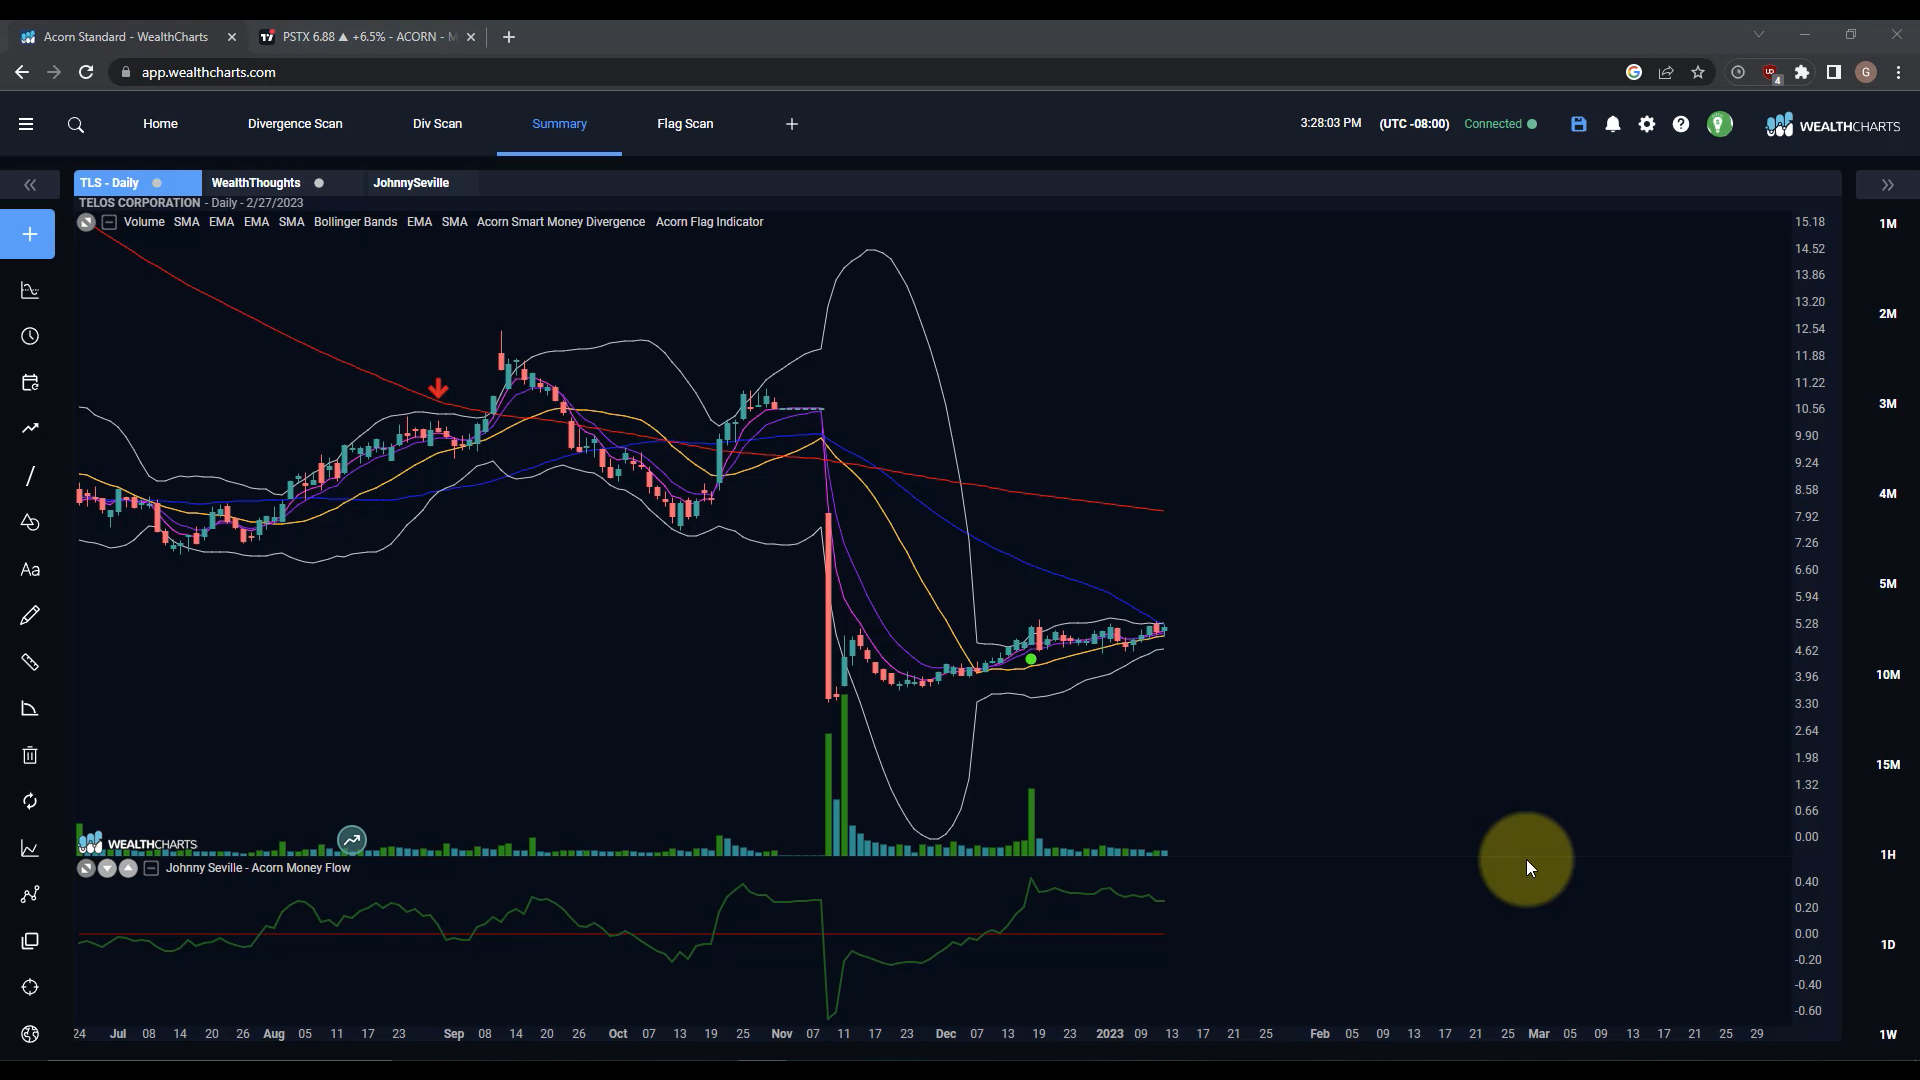The width and height of the screenshot is (1920, 1080).
Task: Click the blue plus add button in sidebar
Action: 28,234
